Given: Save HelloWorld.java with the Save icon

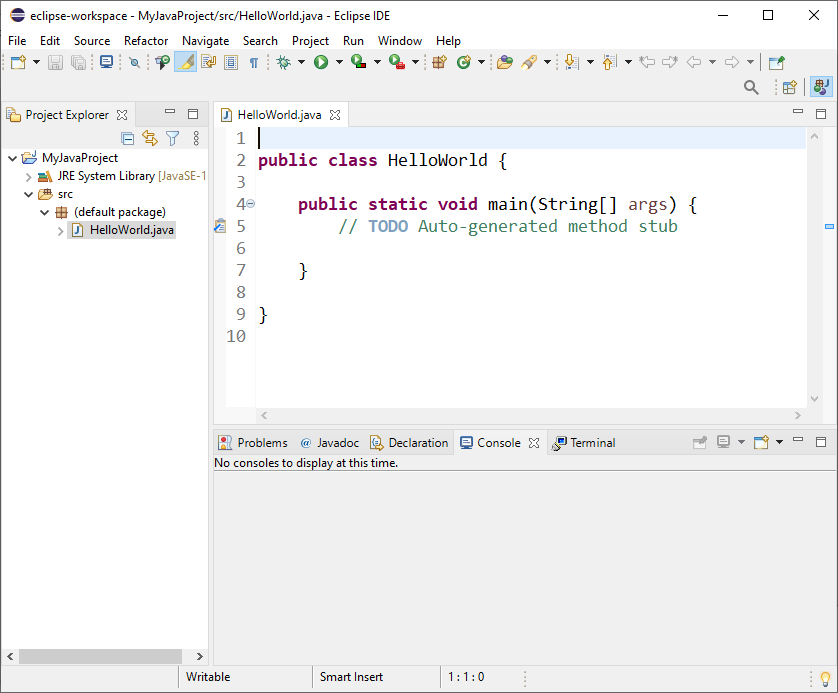Looking at the screenshot, I should coord(54,62).
